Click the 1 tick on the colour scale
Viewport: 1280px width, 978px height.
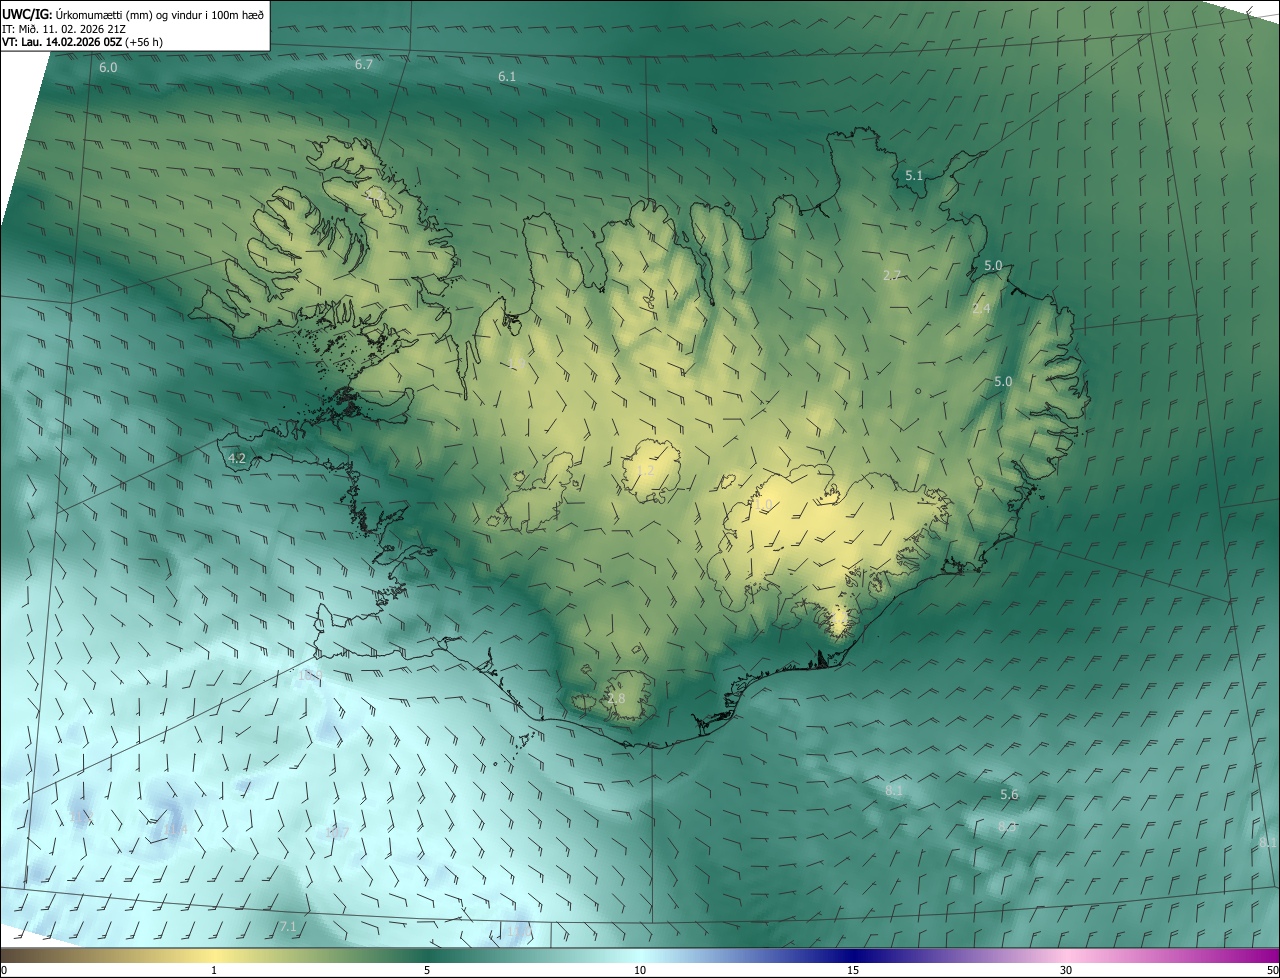[x=214, y=970]
